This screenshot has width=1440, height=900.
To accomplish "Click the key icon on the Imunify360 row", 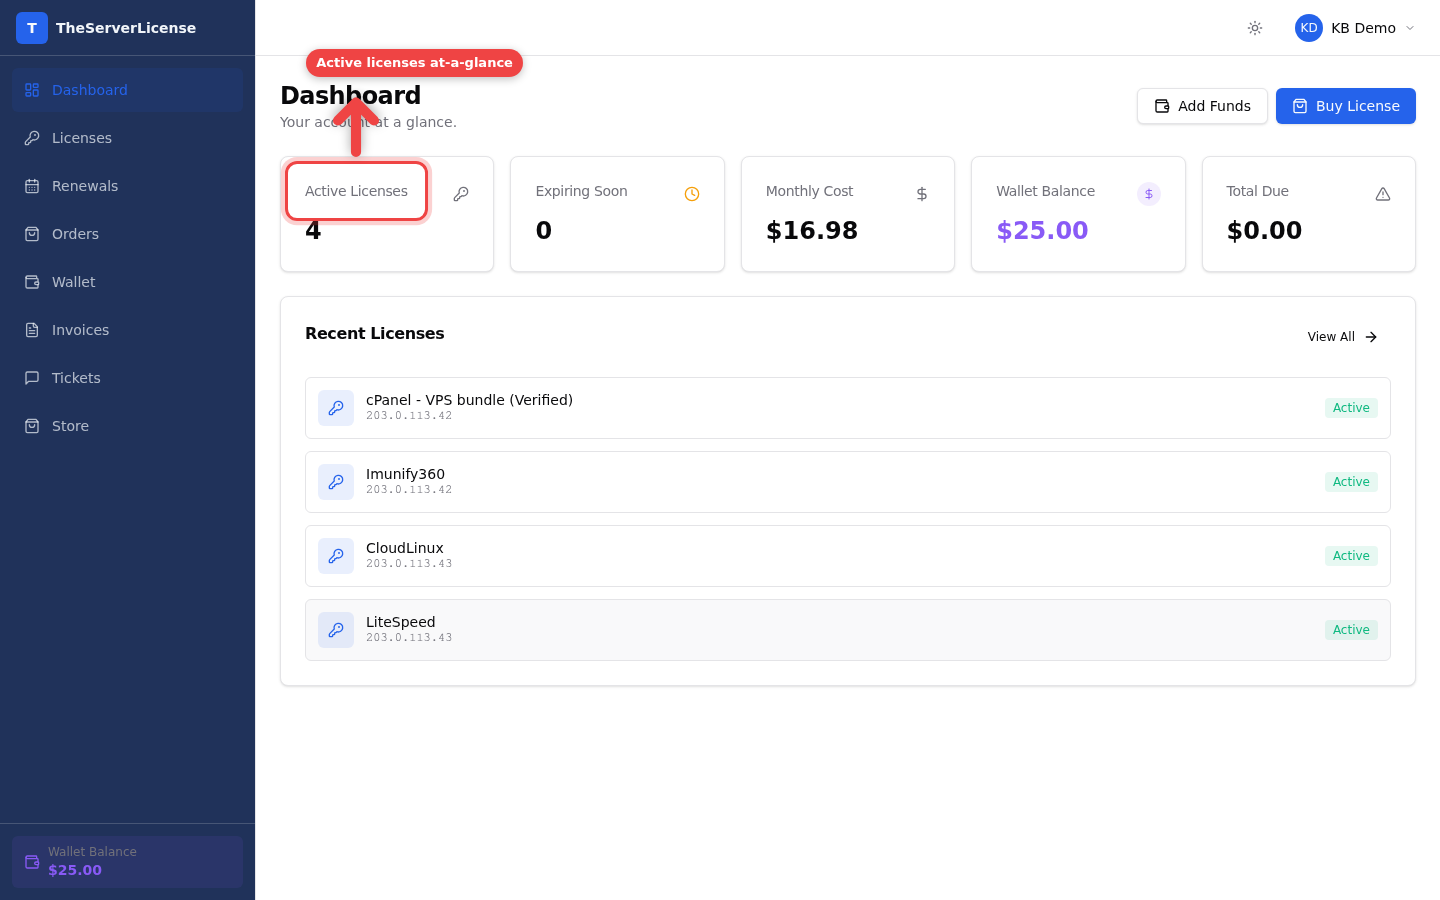I will point(336,482).
